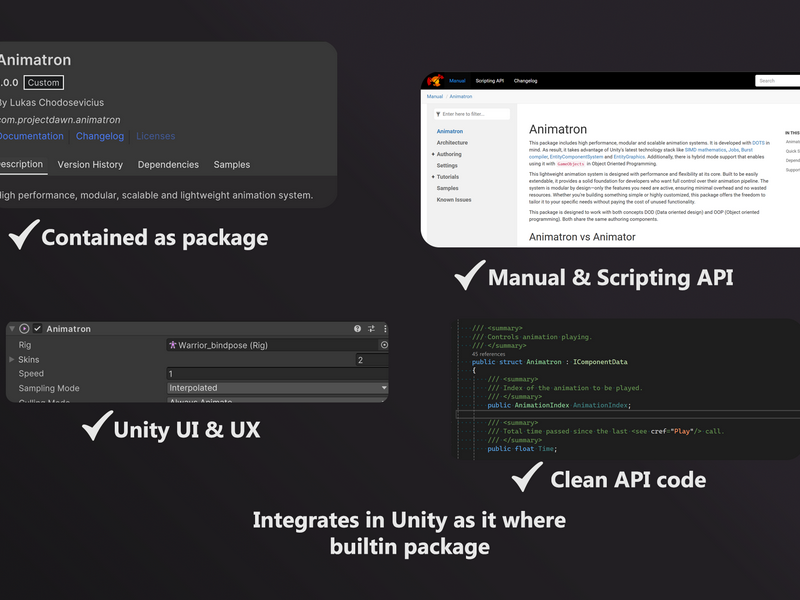The width and height of the screenshot is (800, 600).
Task: Click 'public float Time' code line
Action: pos(522,448)
